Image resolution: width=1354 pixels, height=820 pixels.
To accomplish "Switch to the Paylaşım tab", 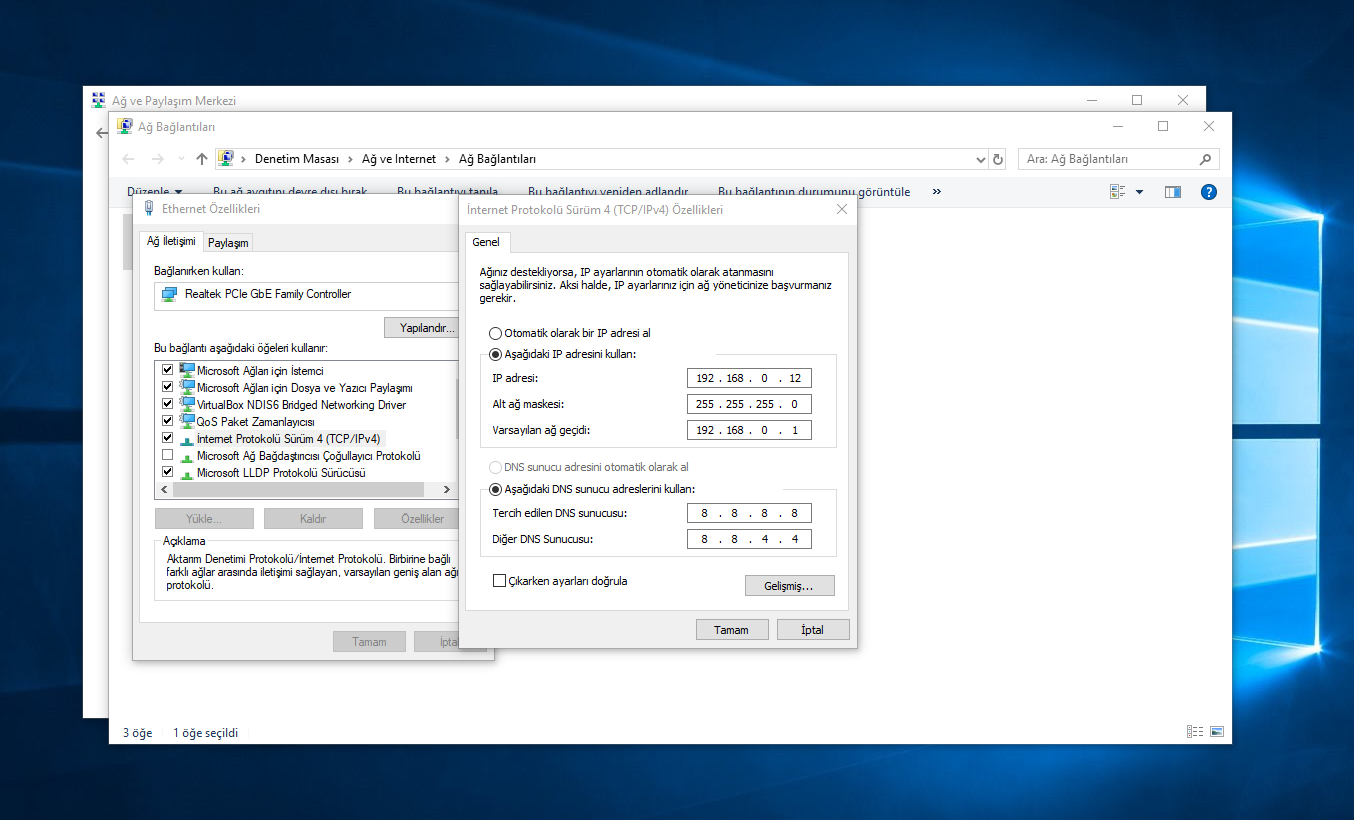I will point(228,243).
